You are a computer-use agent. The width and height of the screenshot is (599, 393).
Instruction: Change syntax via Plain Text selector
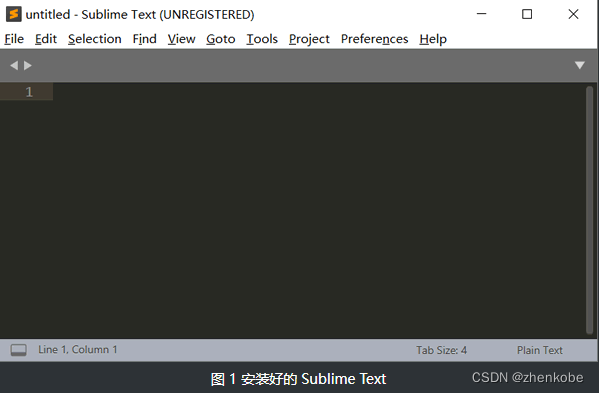pyautogui.click(x=540, y=350)
